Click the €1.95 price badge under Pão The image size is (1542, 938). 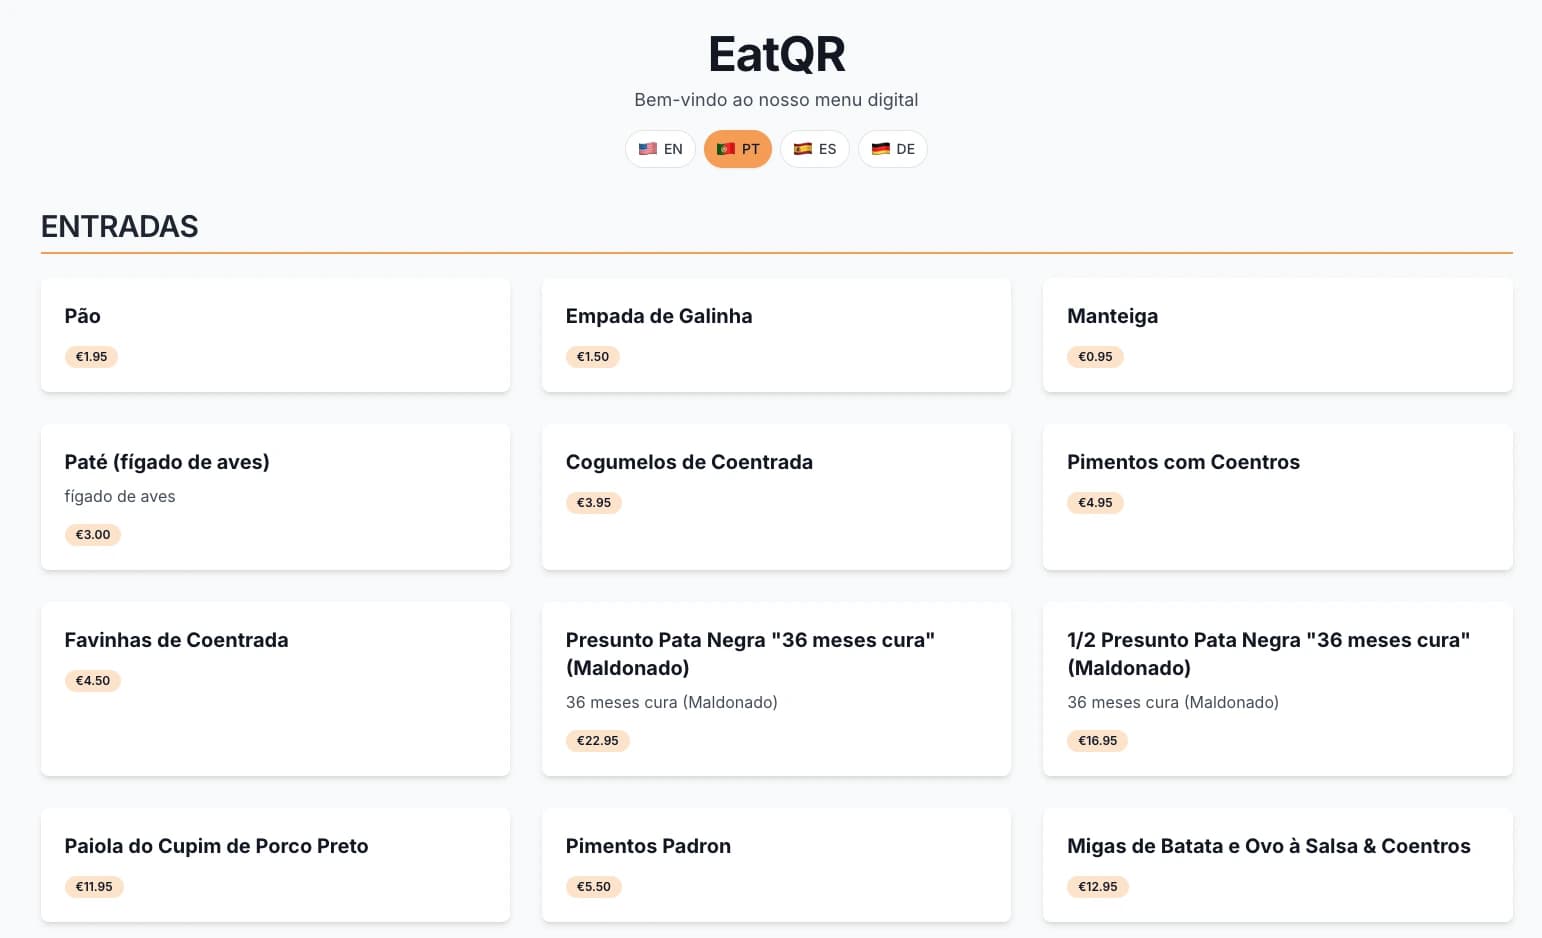coord(91,356)
